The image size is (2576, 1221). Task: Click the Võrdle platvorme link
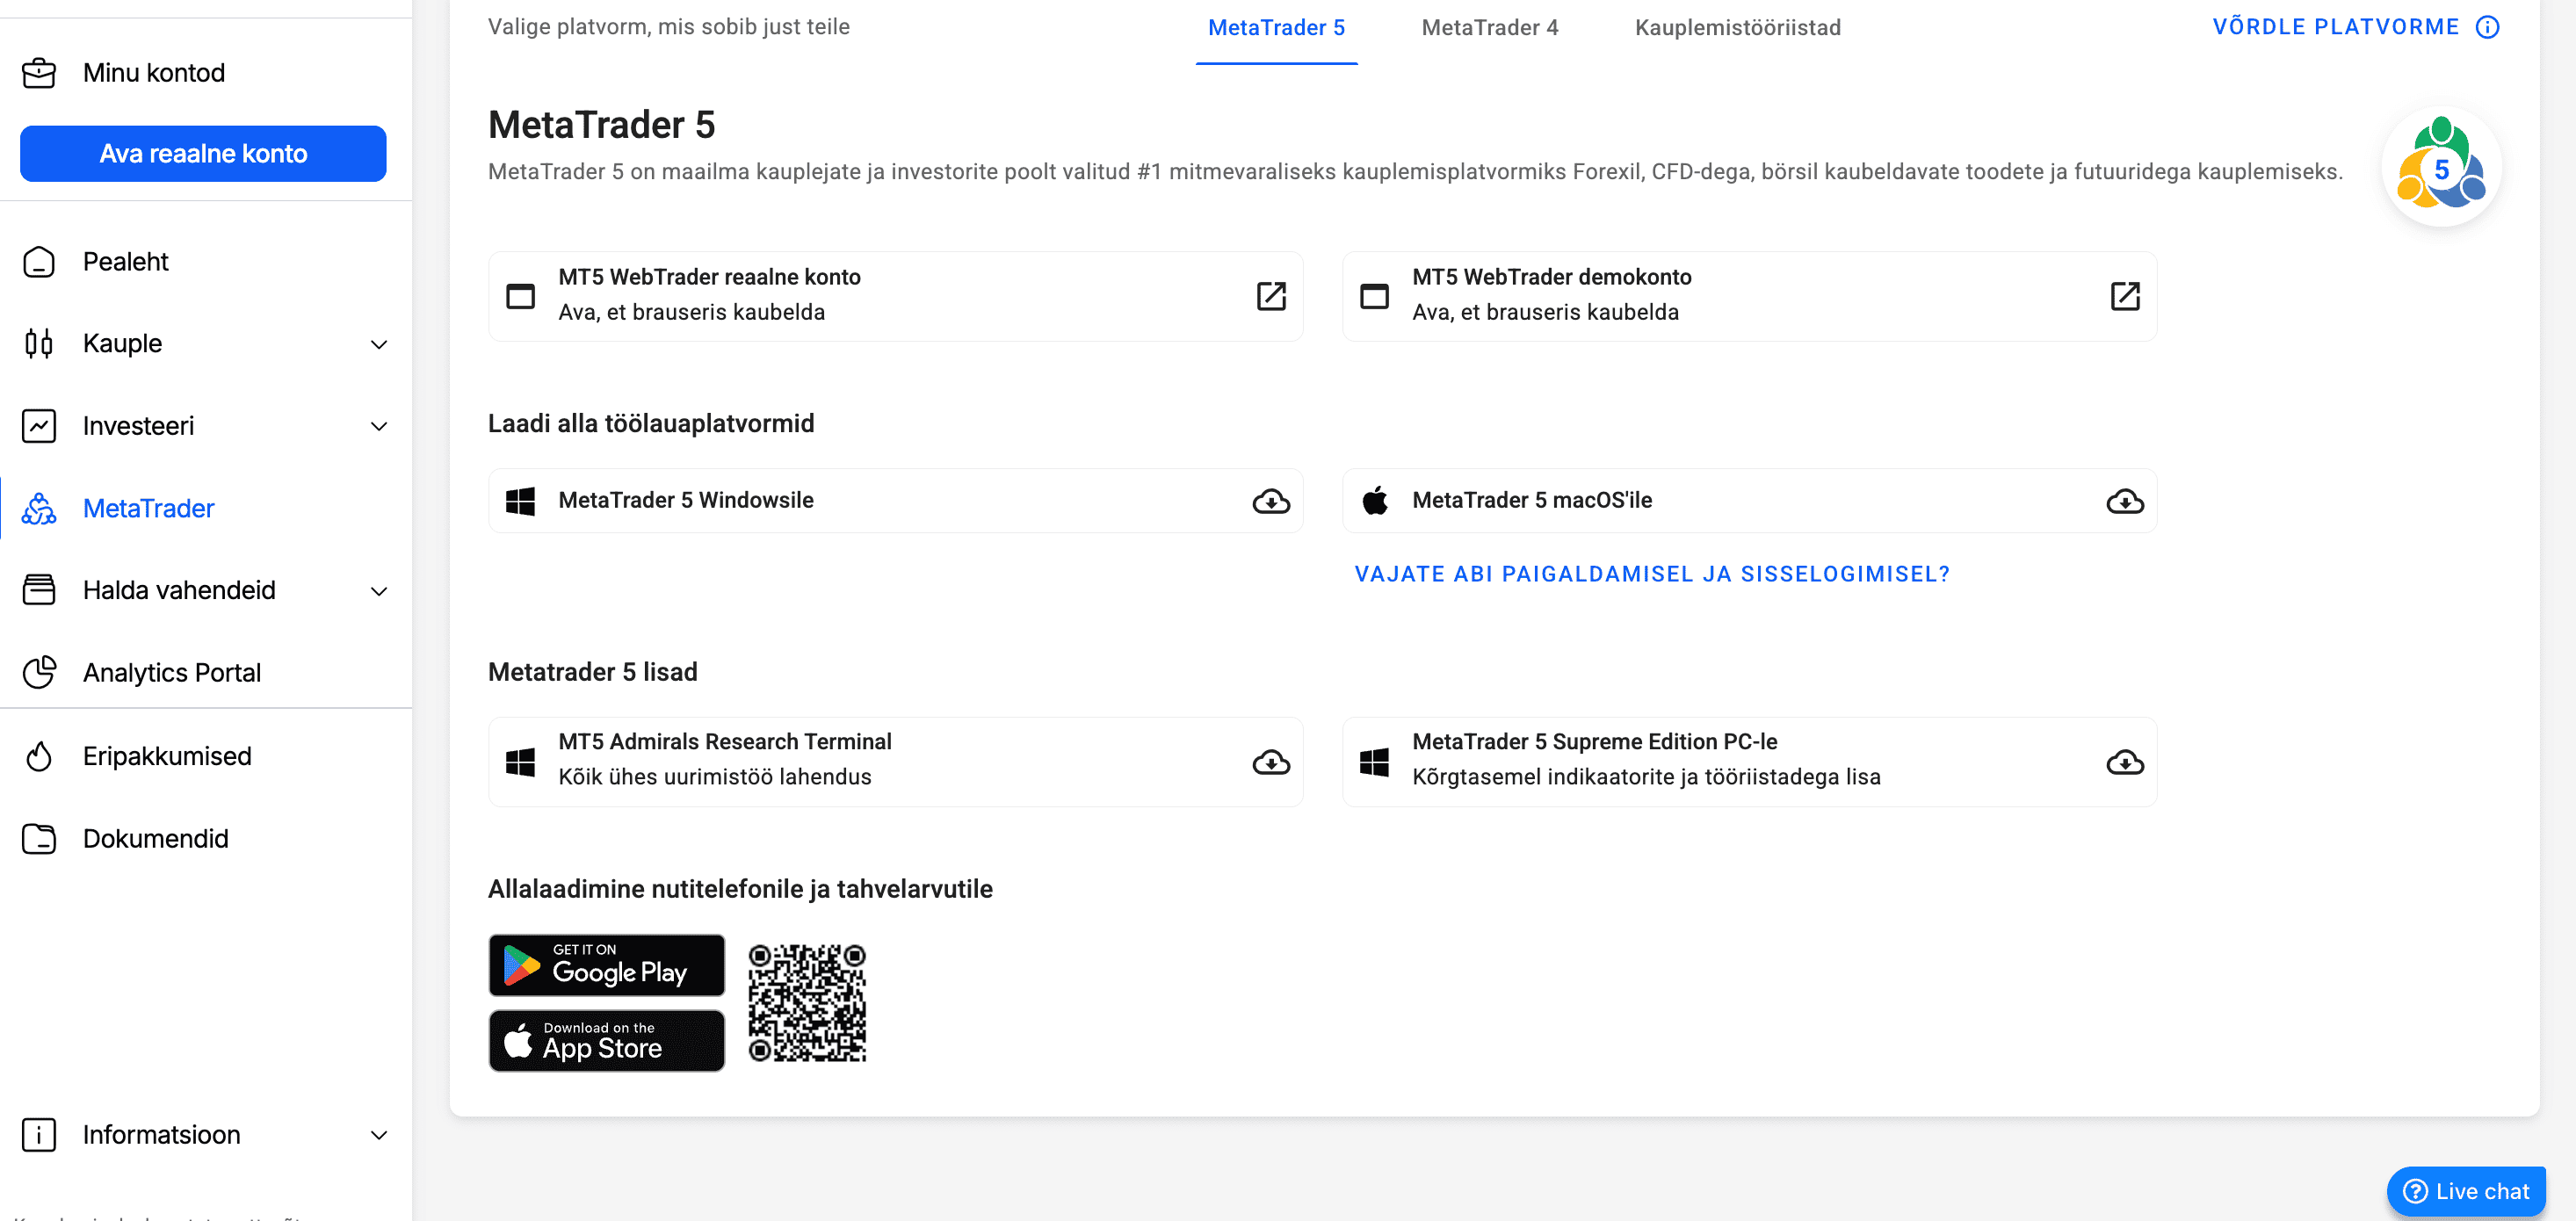(2335, 27)
